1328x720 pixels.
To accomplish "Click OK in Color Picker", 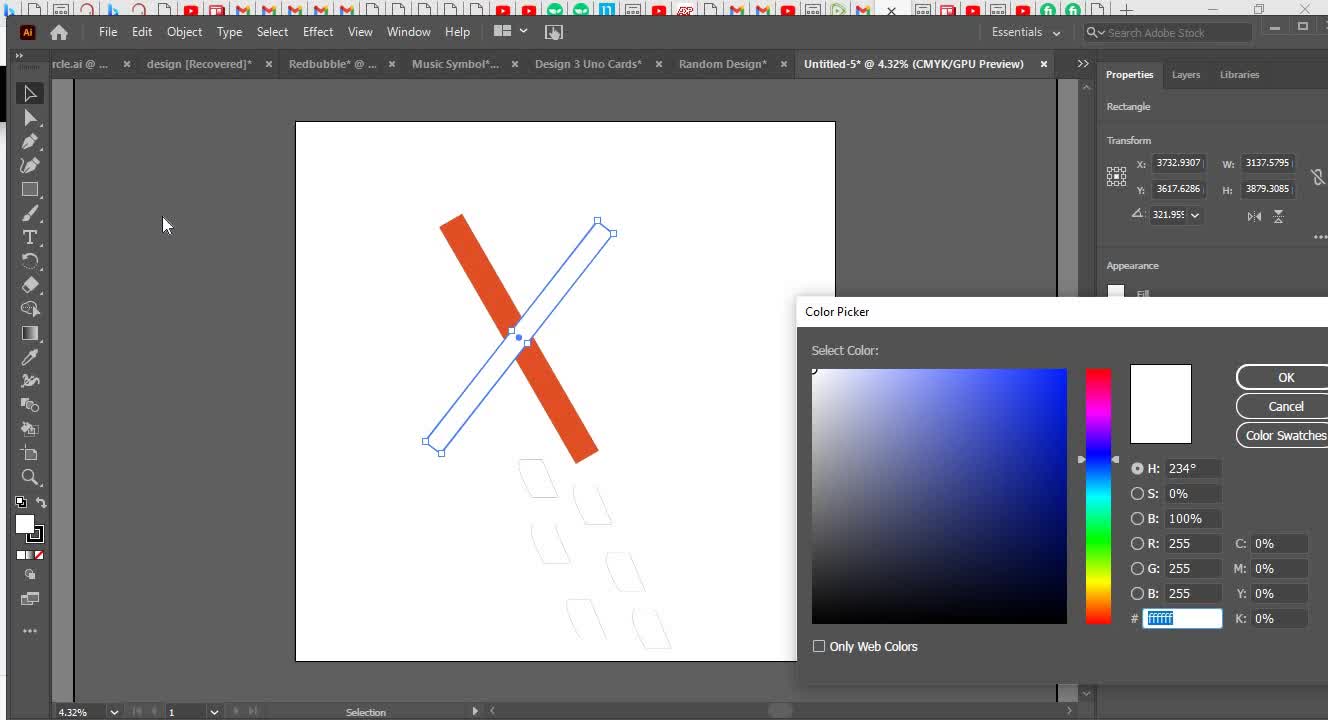I will (1285, 377).
